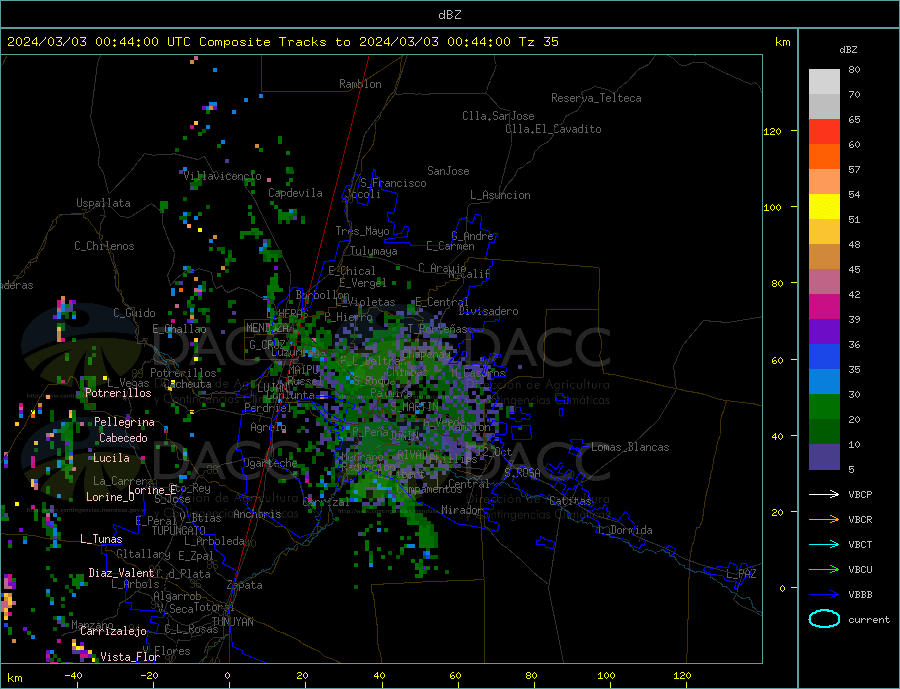Pick the bright yellow 51-54 dBZ swatch
The image size is (900, 689).
pos(824,207)
